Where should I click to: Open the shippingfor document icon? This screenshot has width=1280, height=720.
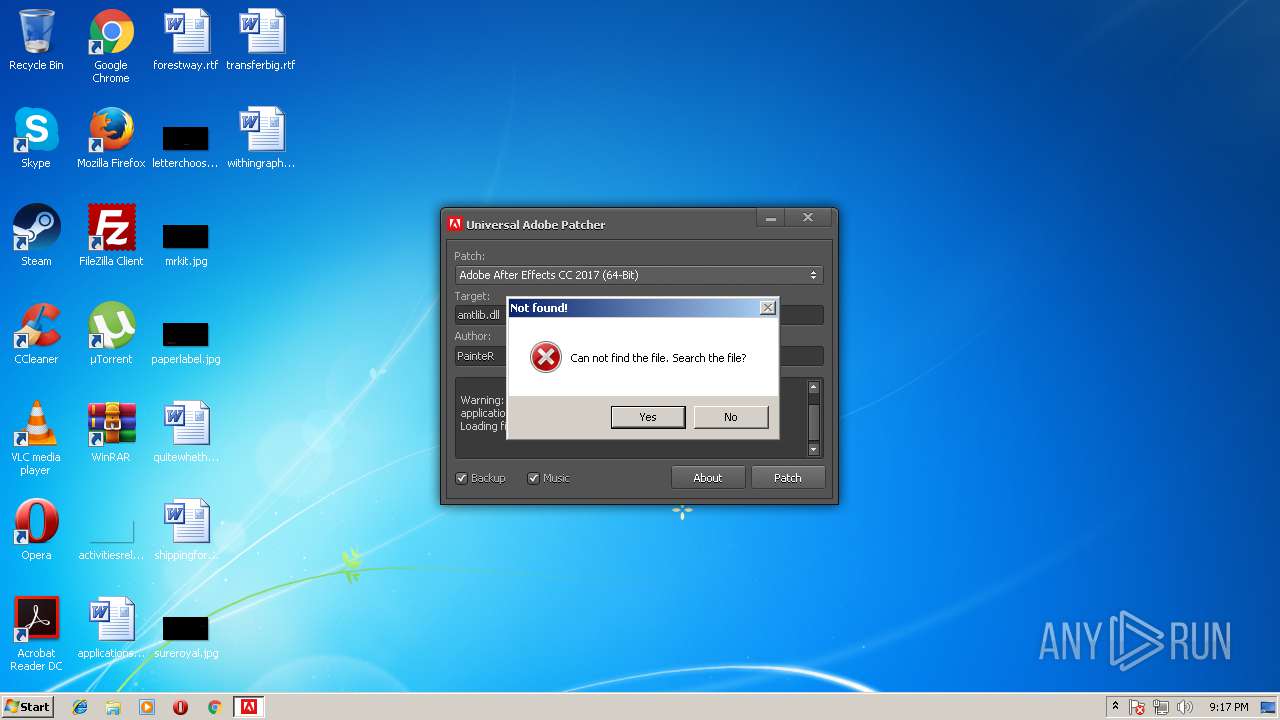click(x=186, y=530)
